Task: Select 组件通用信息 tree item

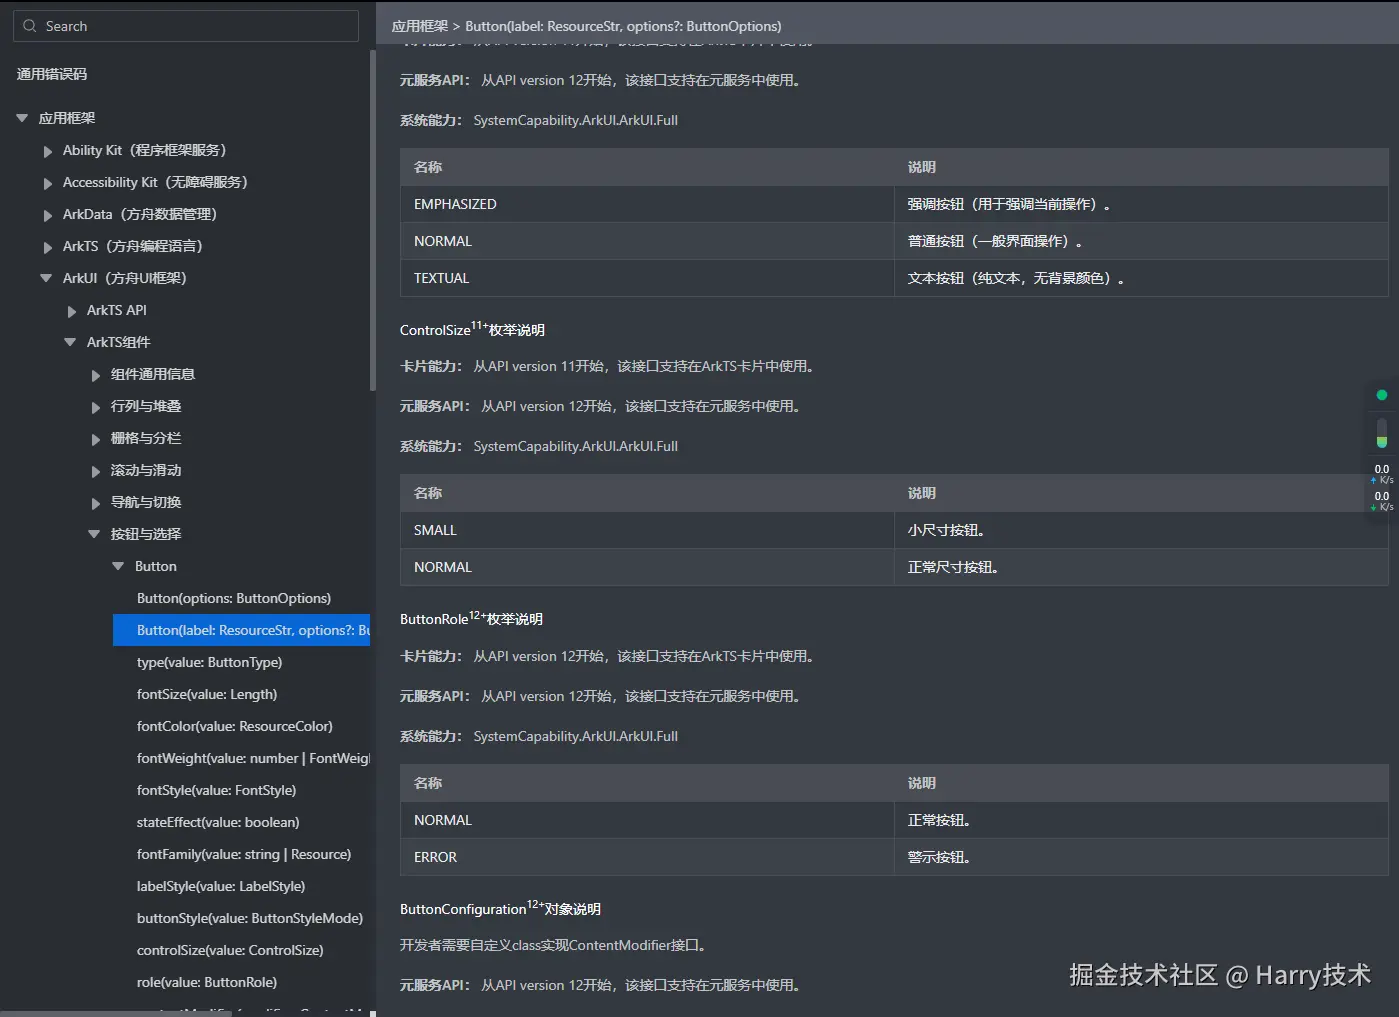Action: point(152,374)
